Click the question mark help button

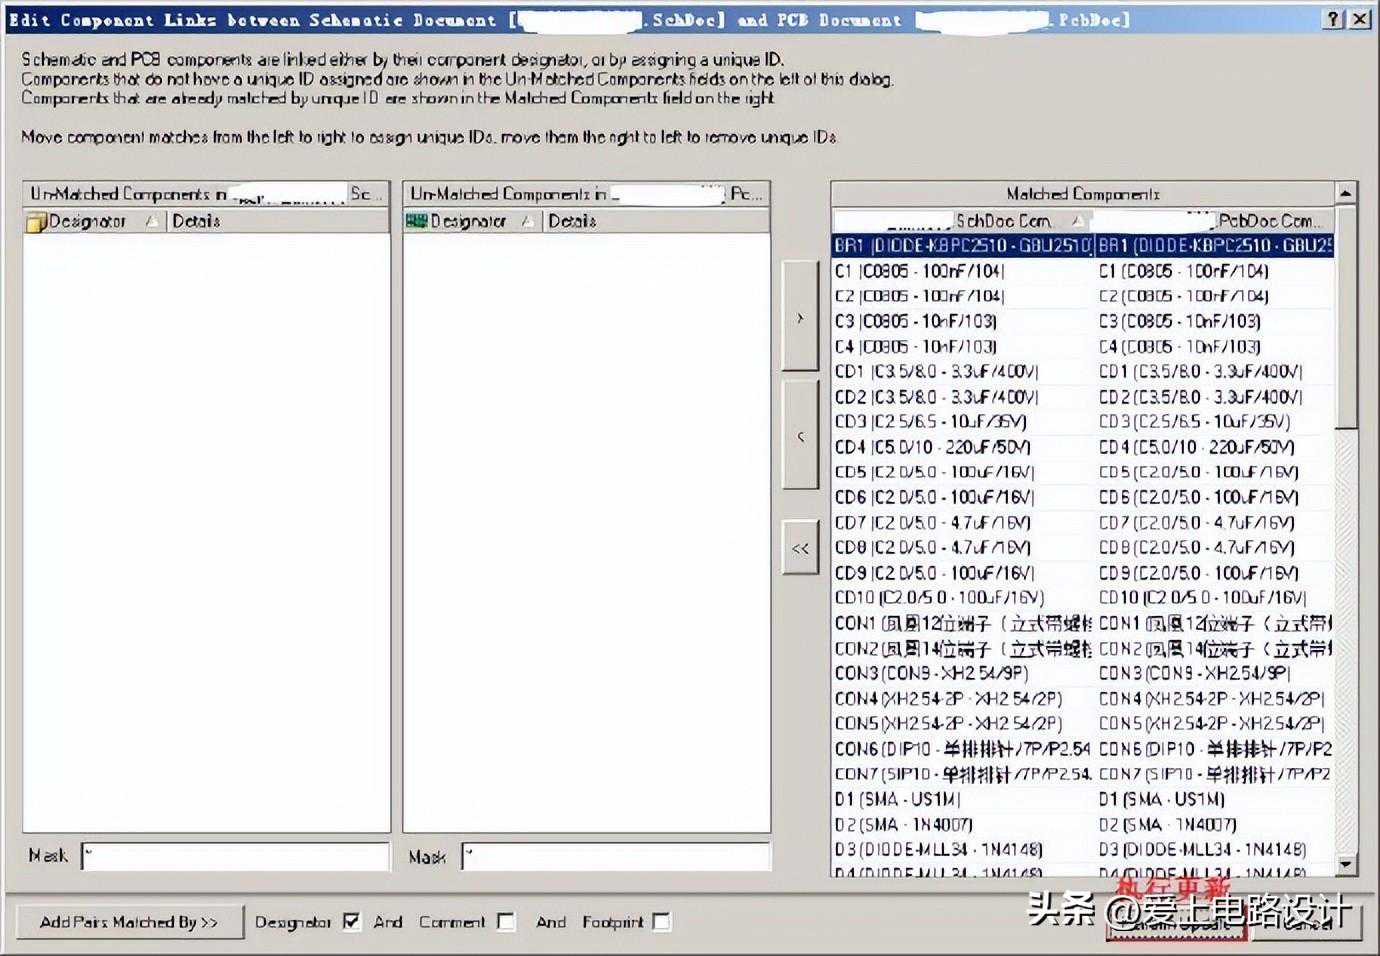(1335, 19)
